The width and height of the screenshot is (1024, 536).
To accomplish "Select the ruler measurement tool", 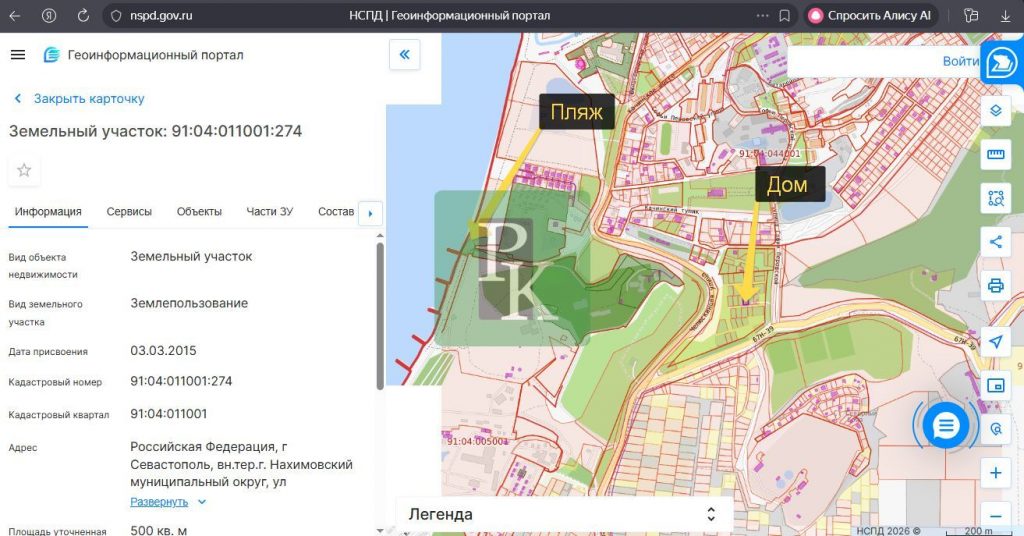I will point(995,154).
